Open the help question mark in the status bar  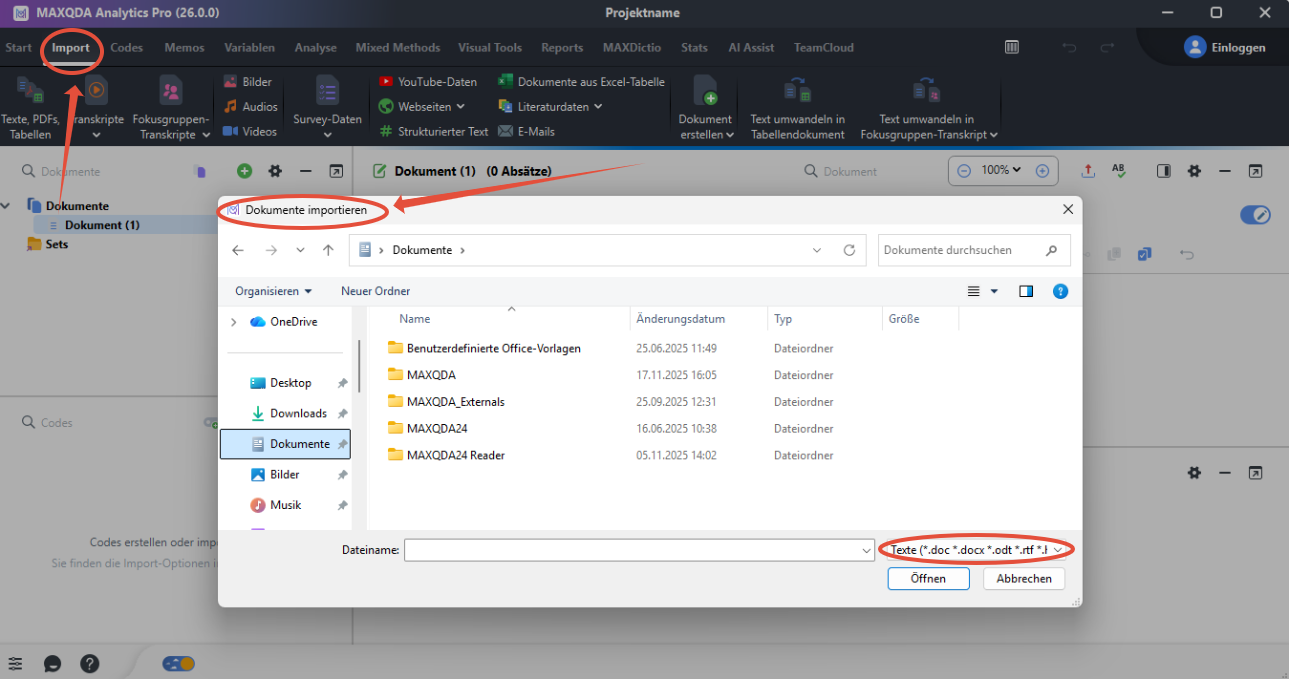click(90, 663)
